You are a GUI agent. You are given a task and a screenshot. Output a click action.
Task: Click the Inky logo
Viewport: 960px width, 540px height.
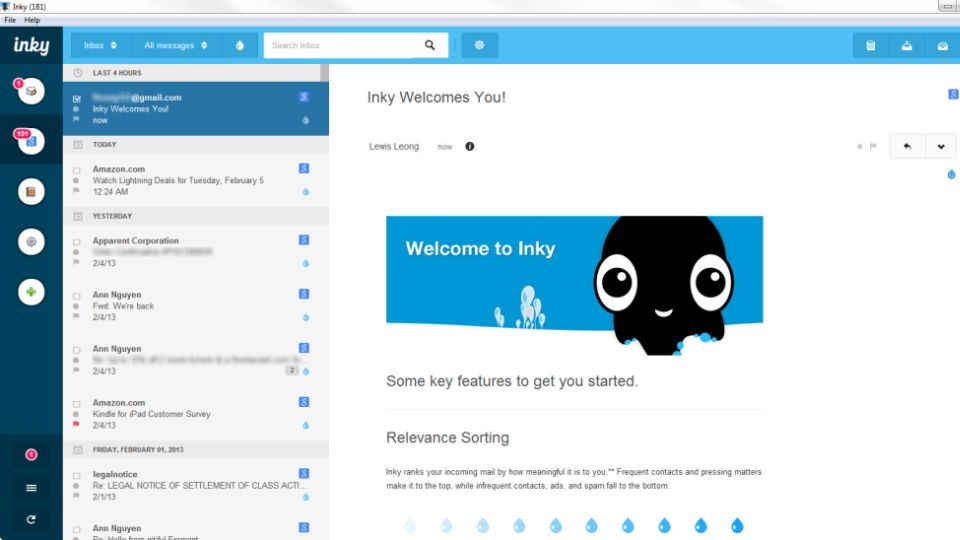31,45
